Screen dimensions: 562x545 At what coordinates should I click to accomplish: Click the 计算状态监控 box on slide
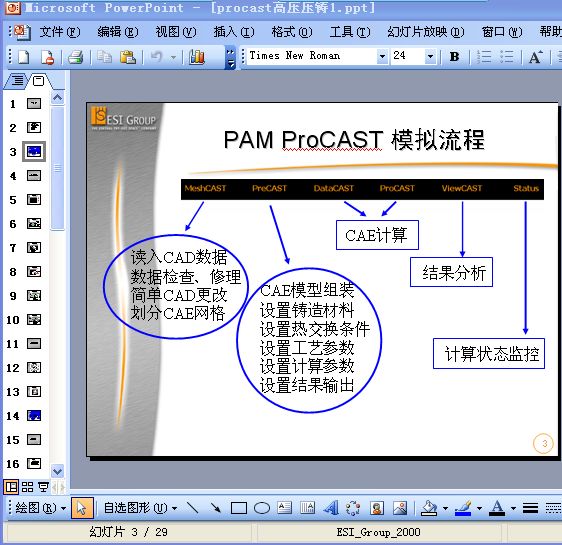click(489, 353)
